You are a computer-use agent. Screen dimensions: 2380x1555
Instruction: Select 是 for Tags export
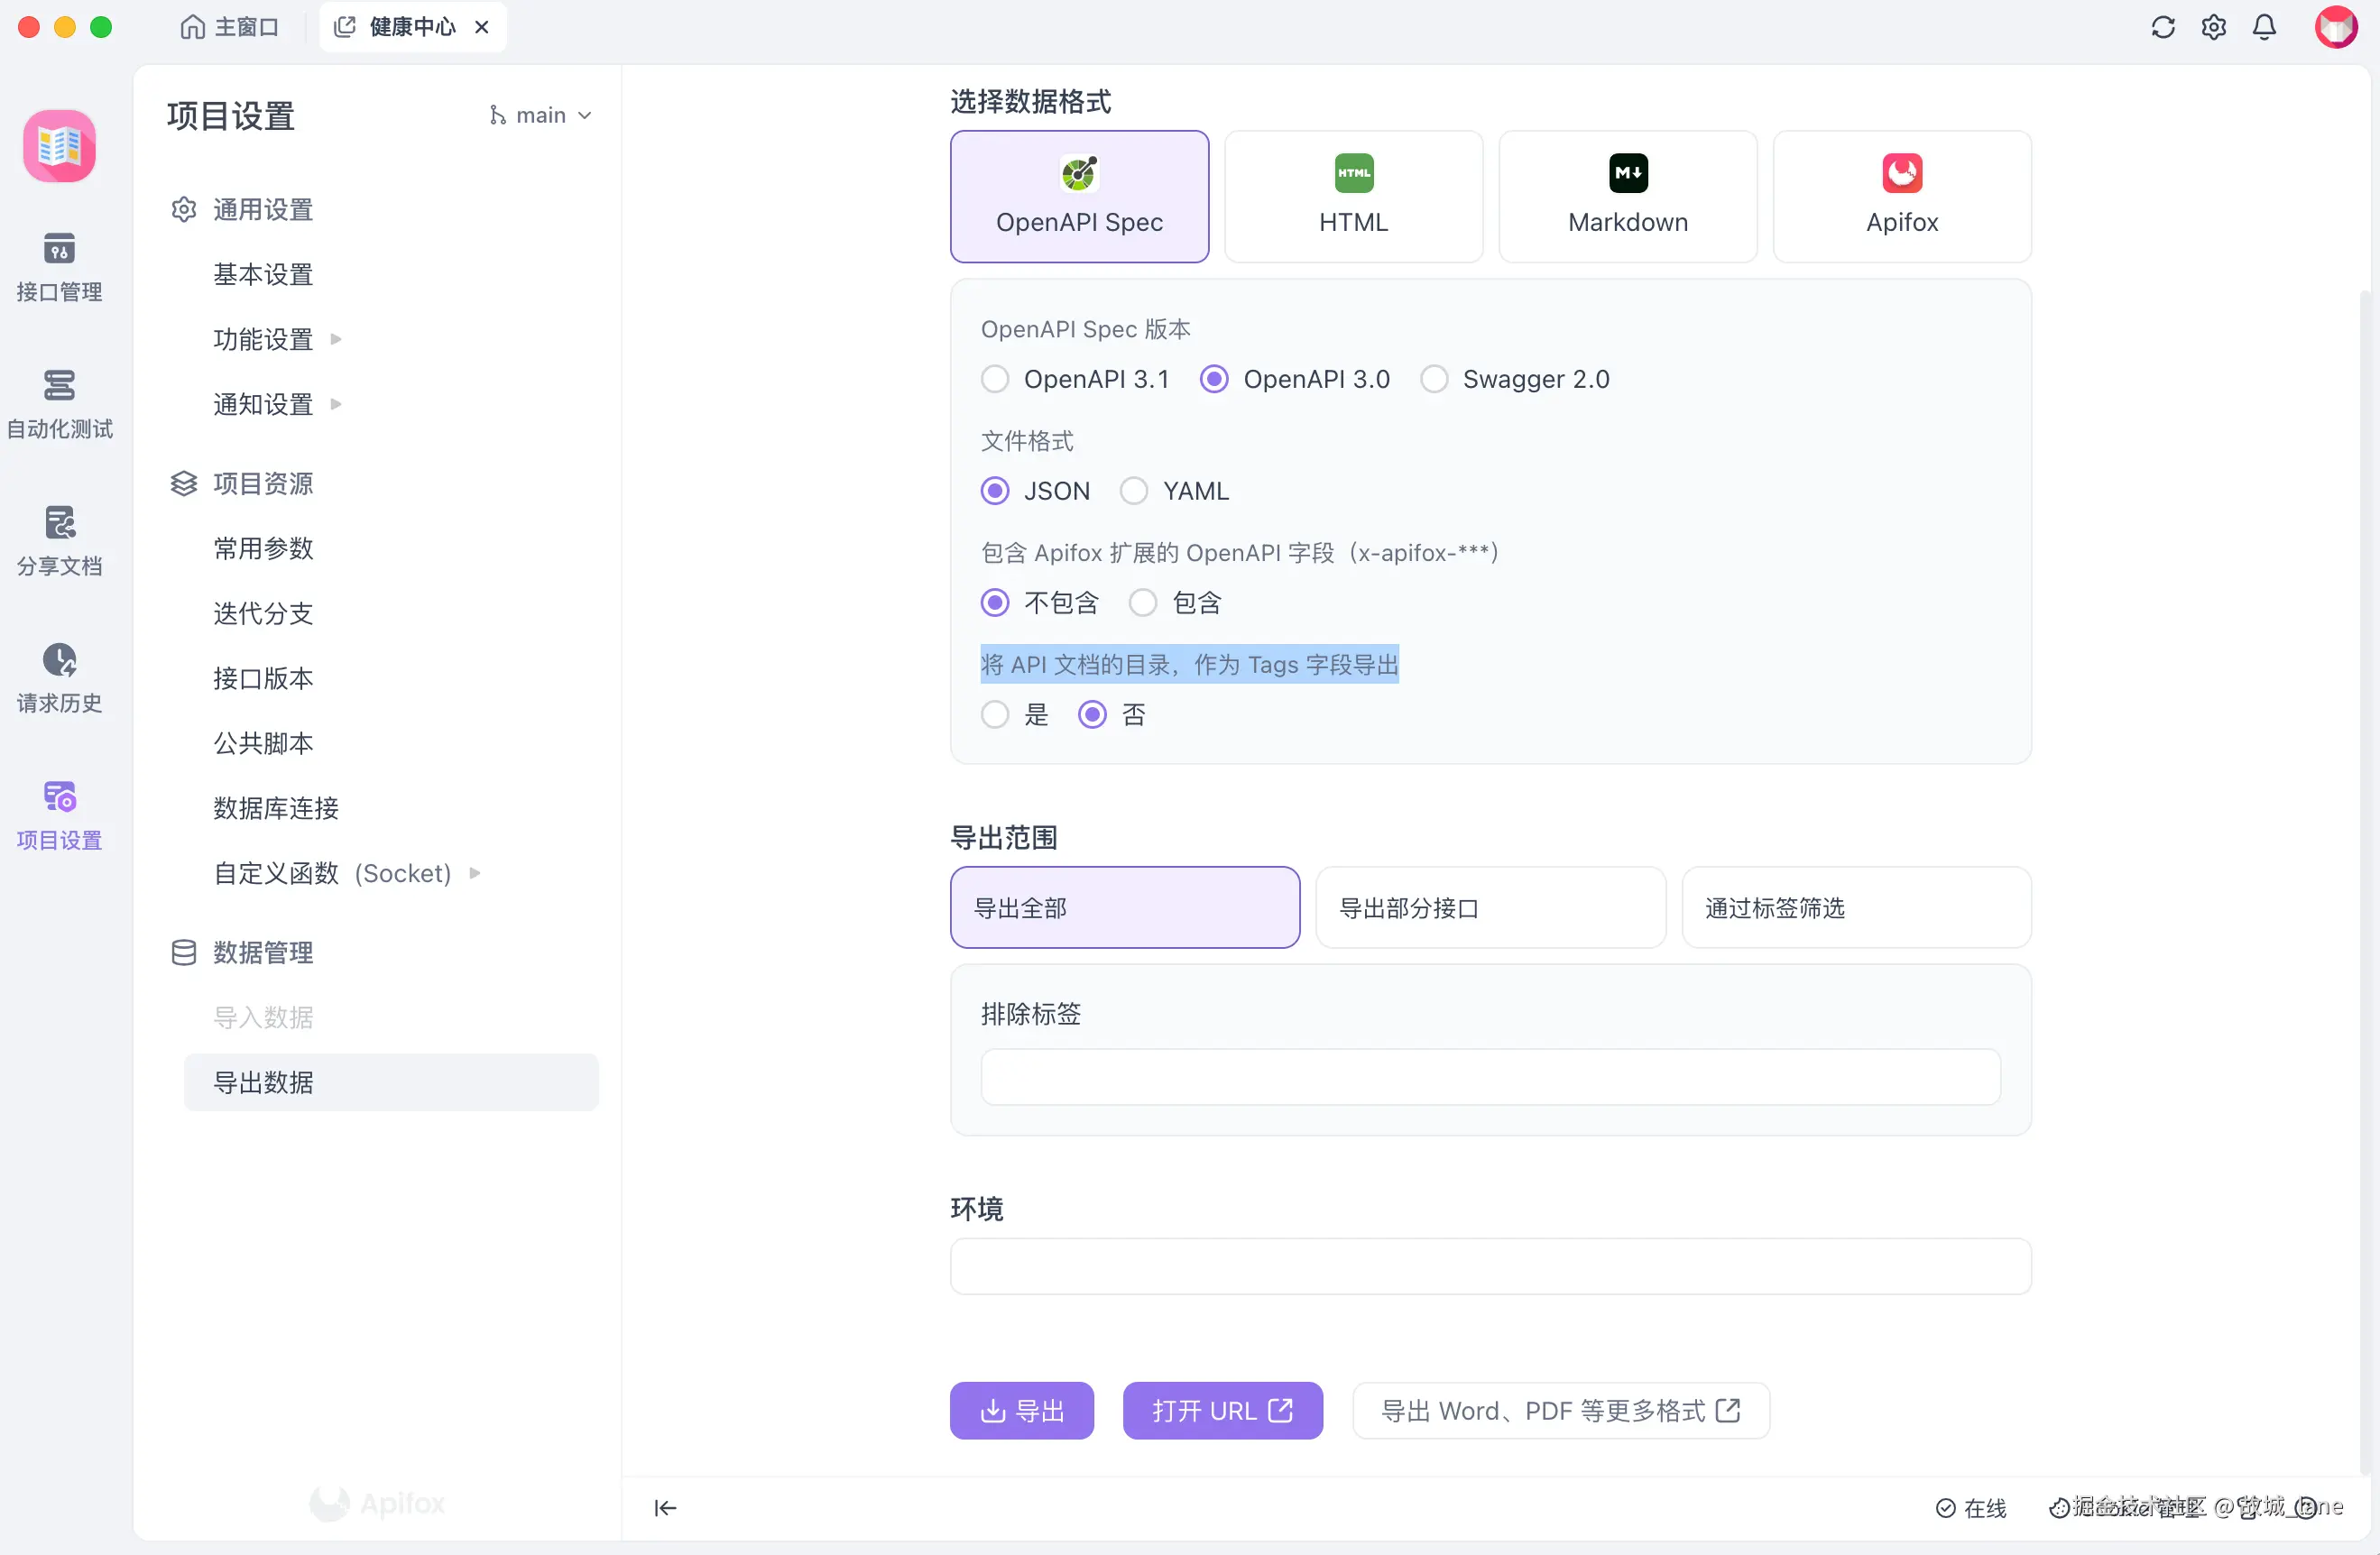[x=995, y=715]
